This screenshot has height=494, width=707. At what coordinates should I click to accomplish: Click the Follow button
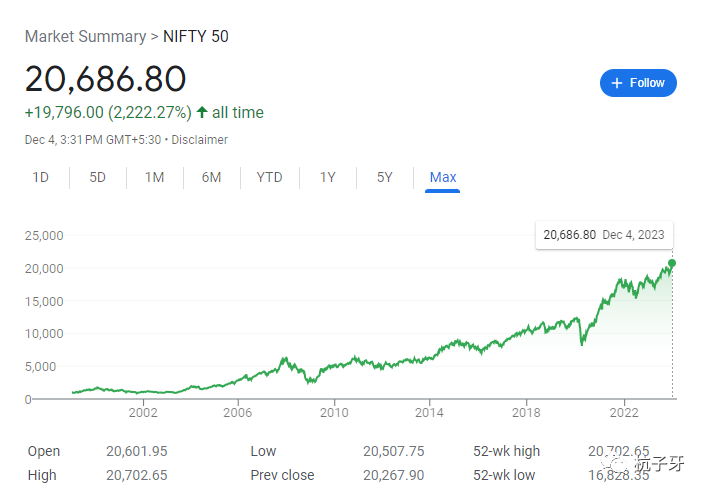click(638, 83)
